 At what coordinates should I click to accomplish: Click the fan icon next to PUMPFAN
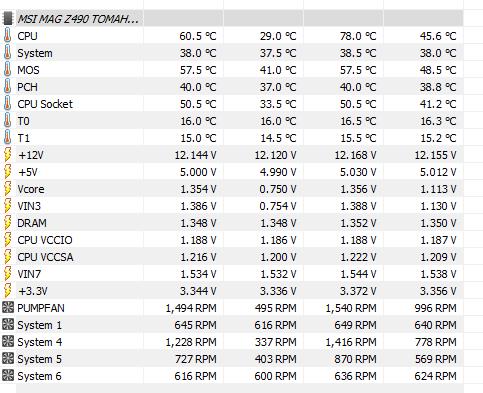pyautogui.click(x=8, y=308)
